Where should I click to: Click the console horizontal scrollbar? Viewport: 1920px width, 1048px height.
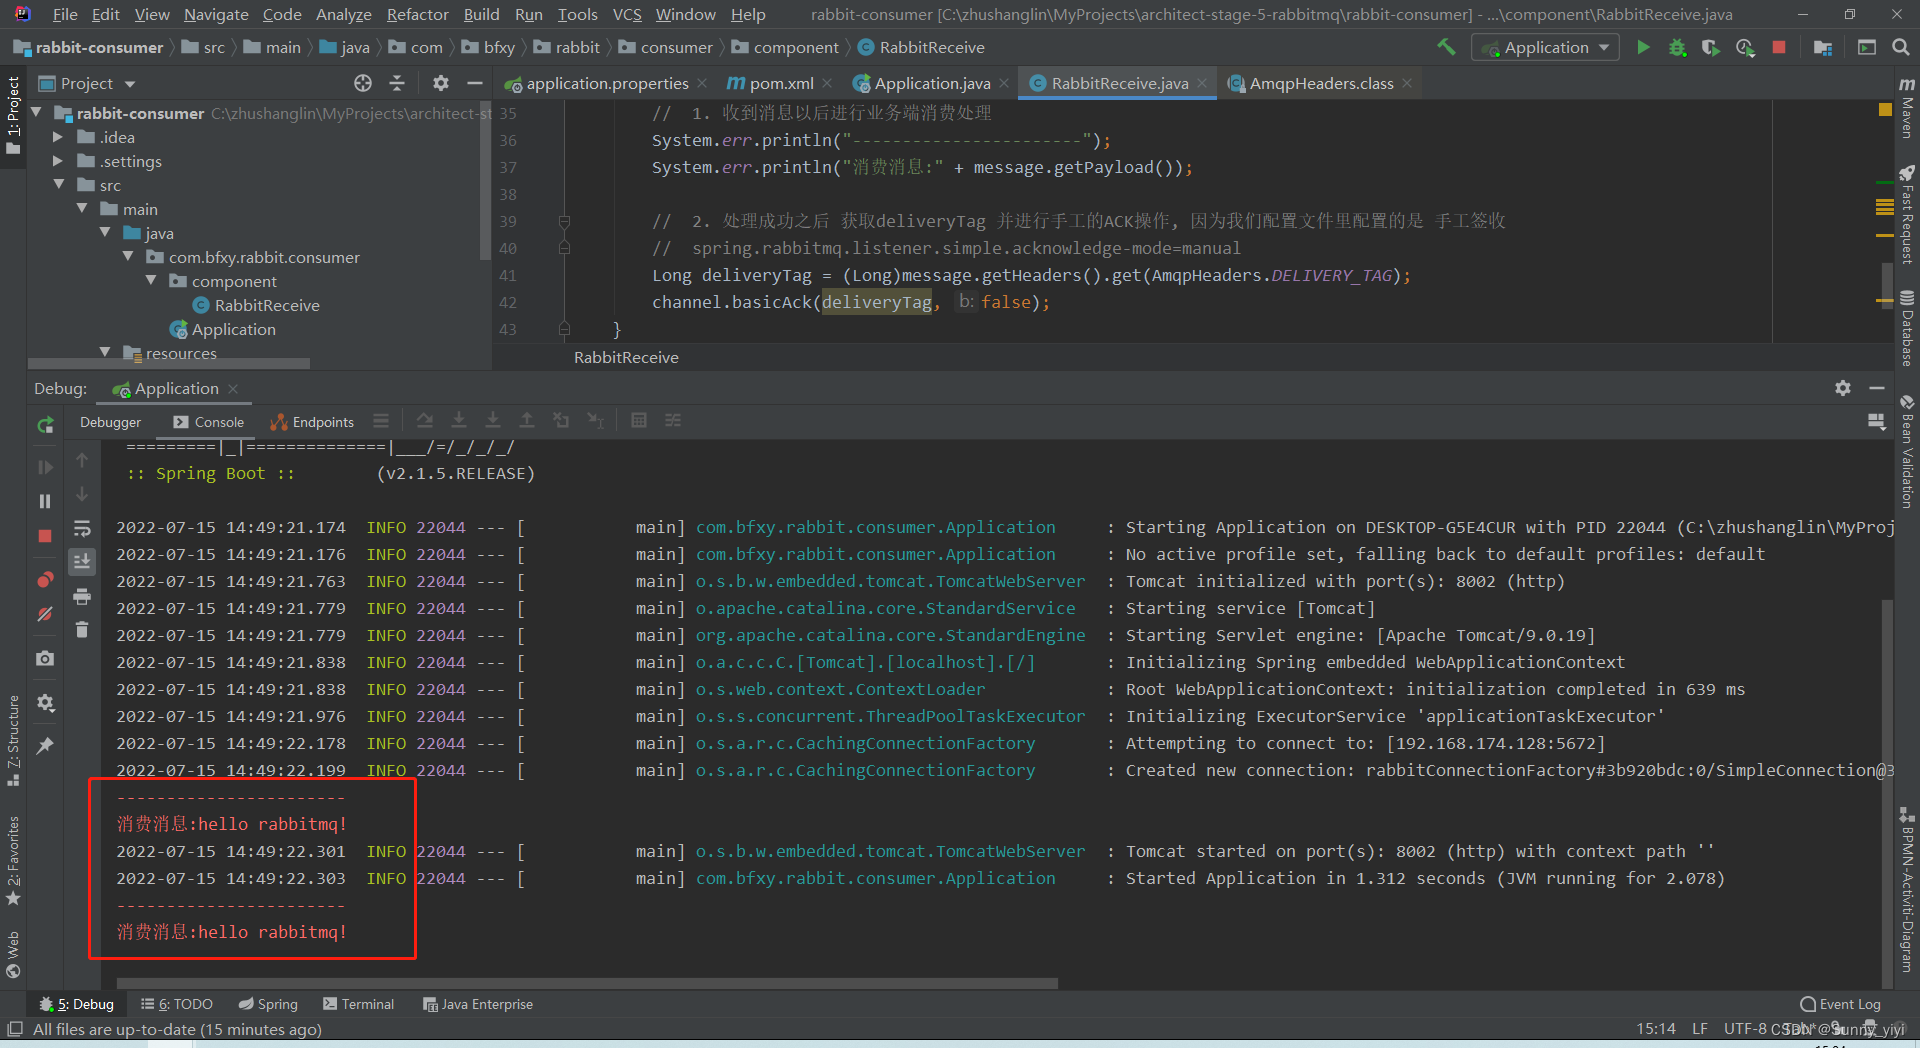(x=587, y=983)
